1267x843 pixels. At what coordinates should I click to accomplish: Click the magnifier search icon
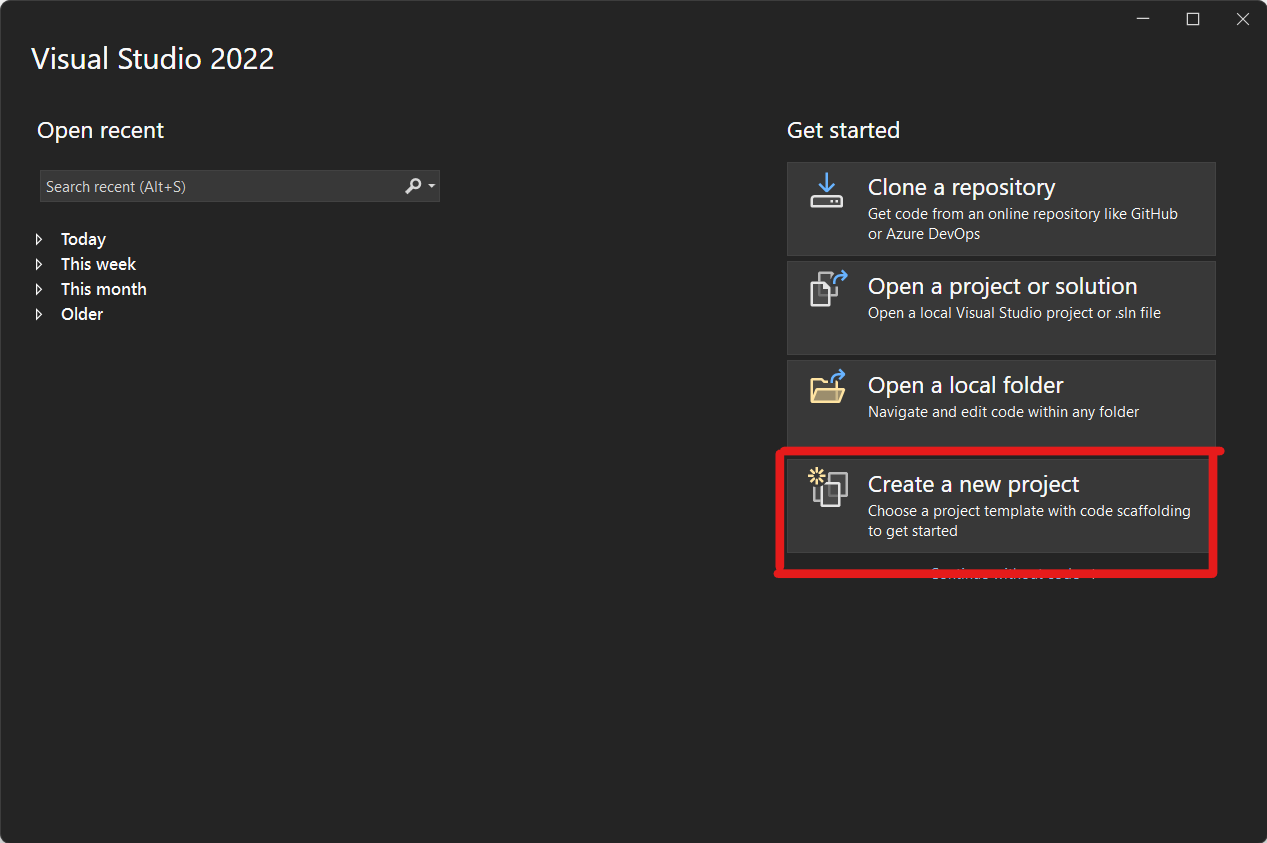pos(412,186)
